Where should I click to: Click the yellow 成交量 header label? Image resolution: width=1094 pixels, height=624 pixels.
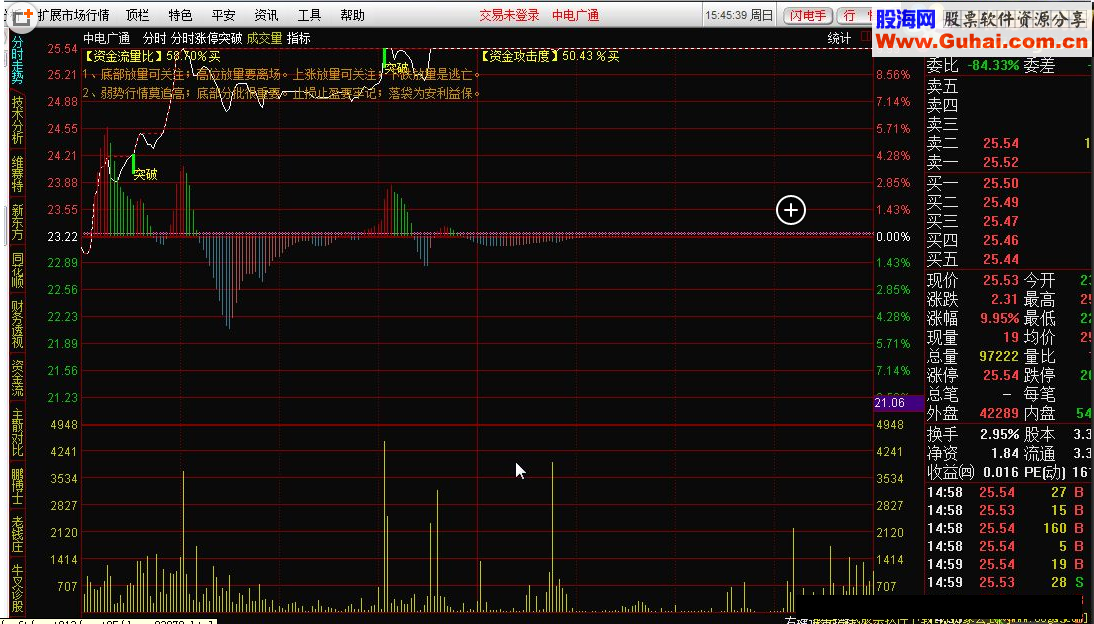264,38
